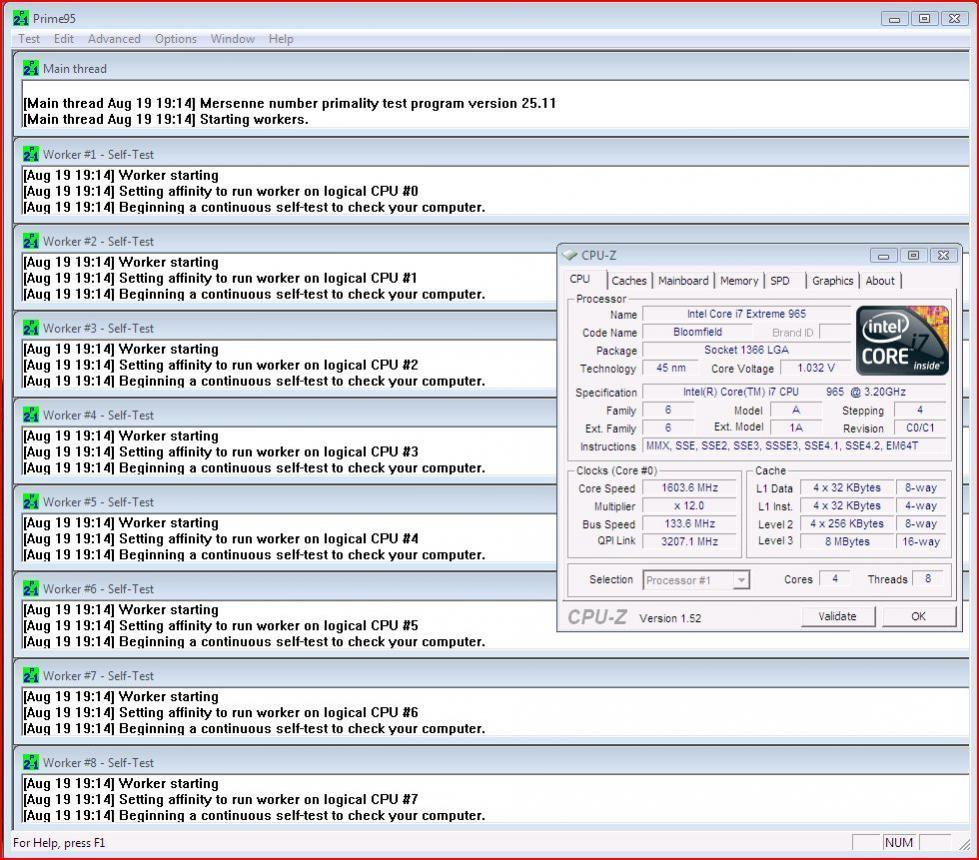Click the Instructions field listing MMX, SSE
The width and height of the screenshot is (979, 860).
tap(794, 446)
